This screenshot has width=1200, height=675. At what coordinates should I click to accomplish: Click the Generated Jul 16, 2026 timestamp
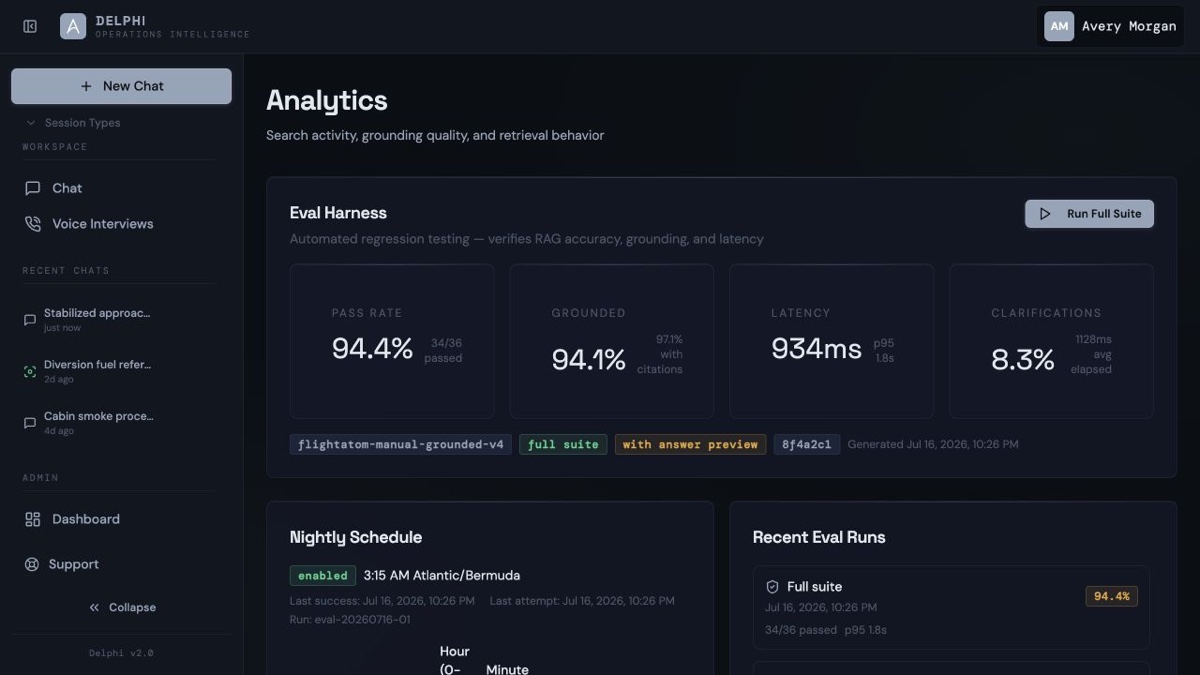point(933,444)
